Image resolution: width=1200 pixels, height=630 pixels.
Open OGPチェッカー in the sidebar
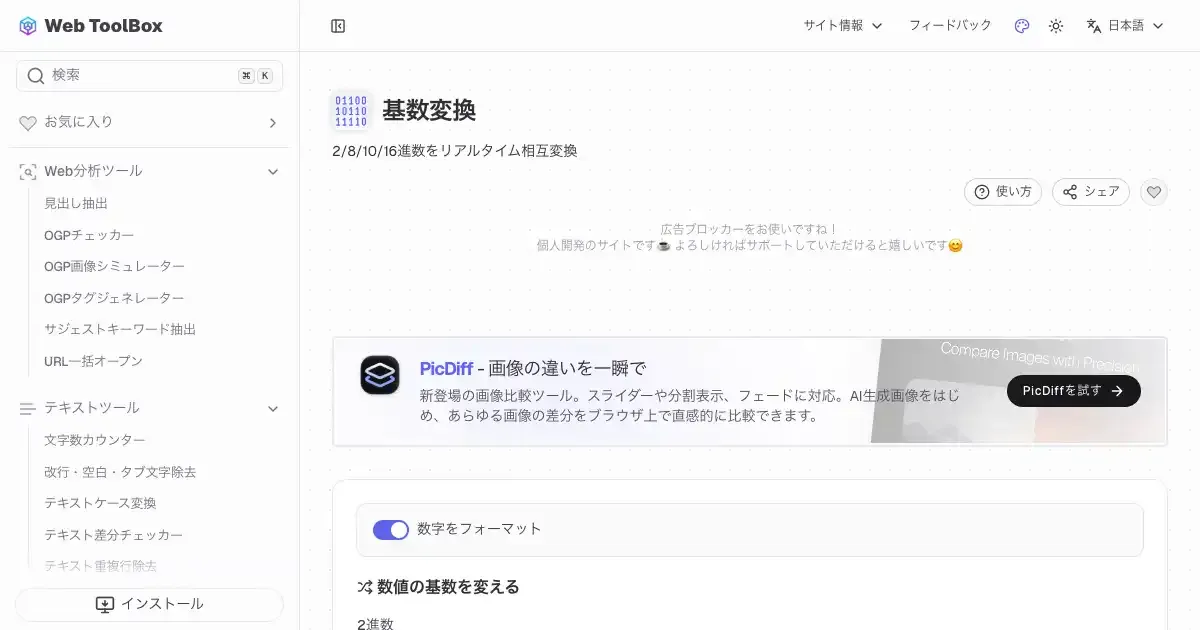coord(89,235)
